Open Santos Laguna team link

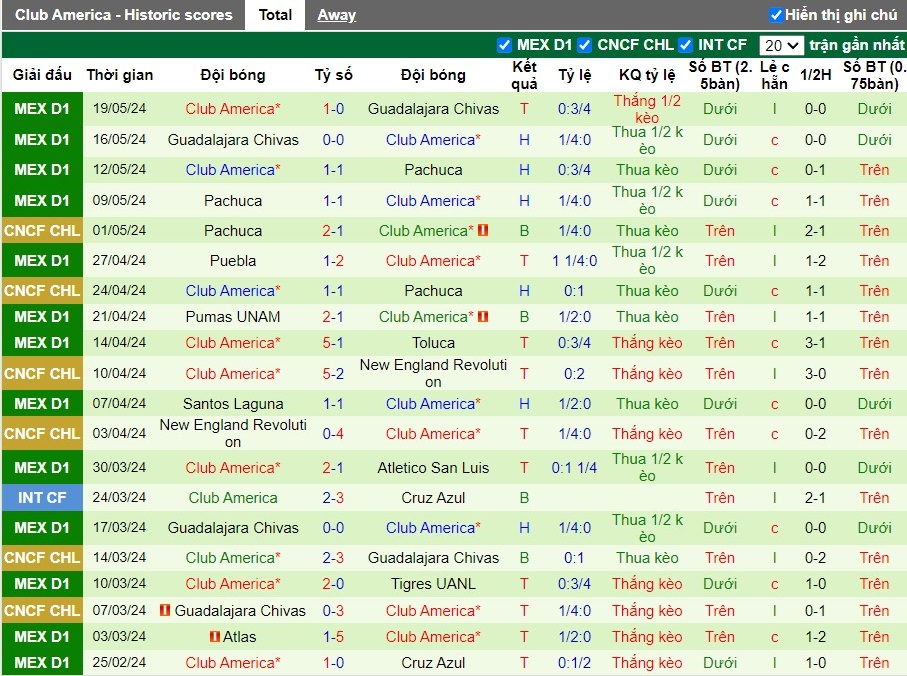[233, 404]
